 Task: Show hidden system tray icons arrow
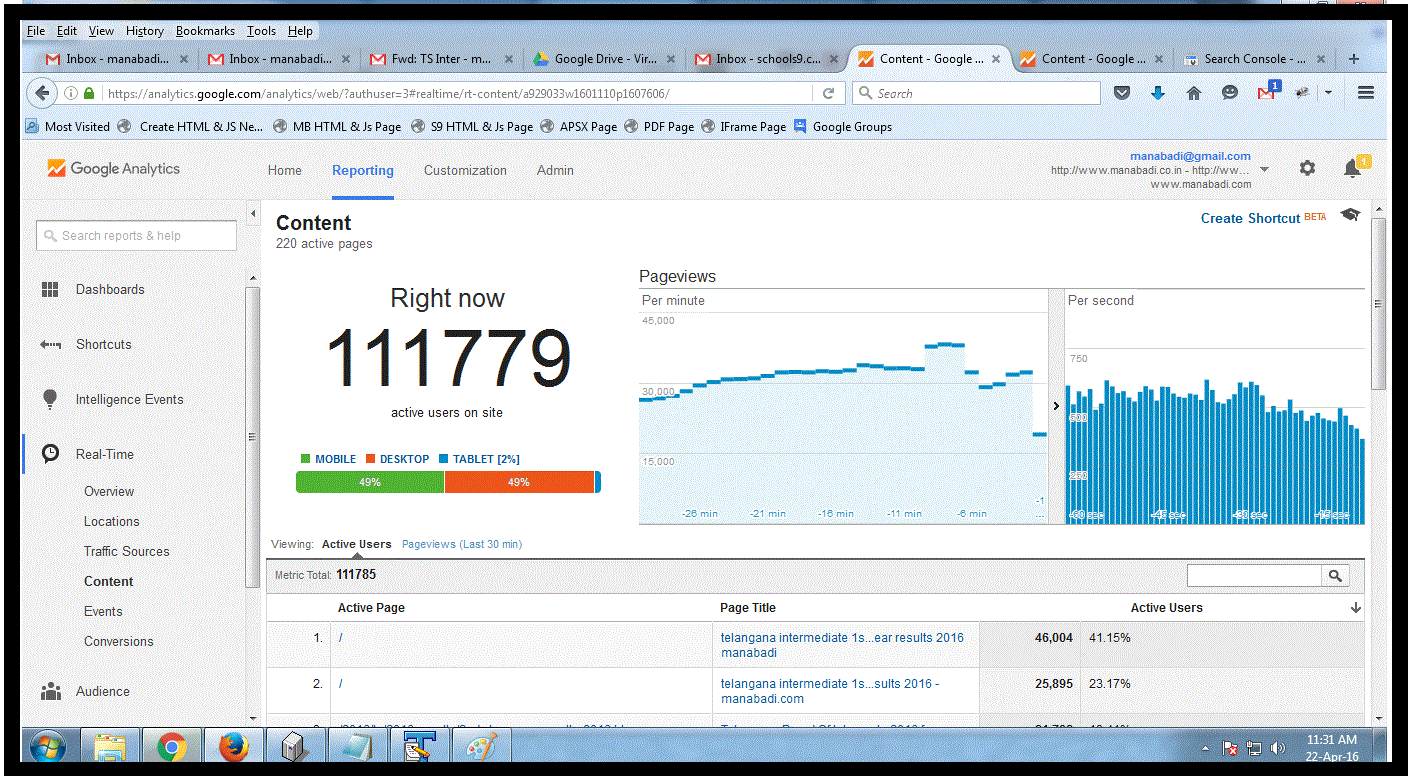point(1206,748)
